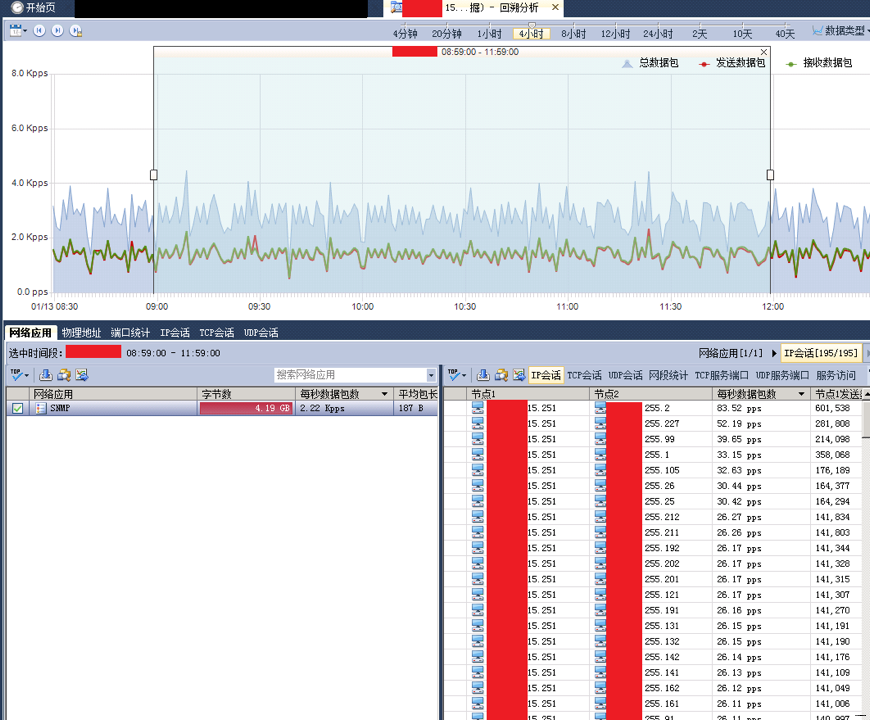This screenshot has width=870, height=720.
Task: Click export icon in network application toolbar
Action: [x=46, y=375]
